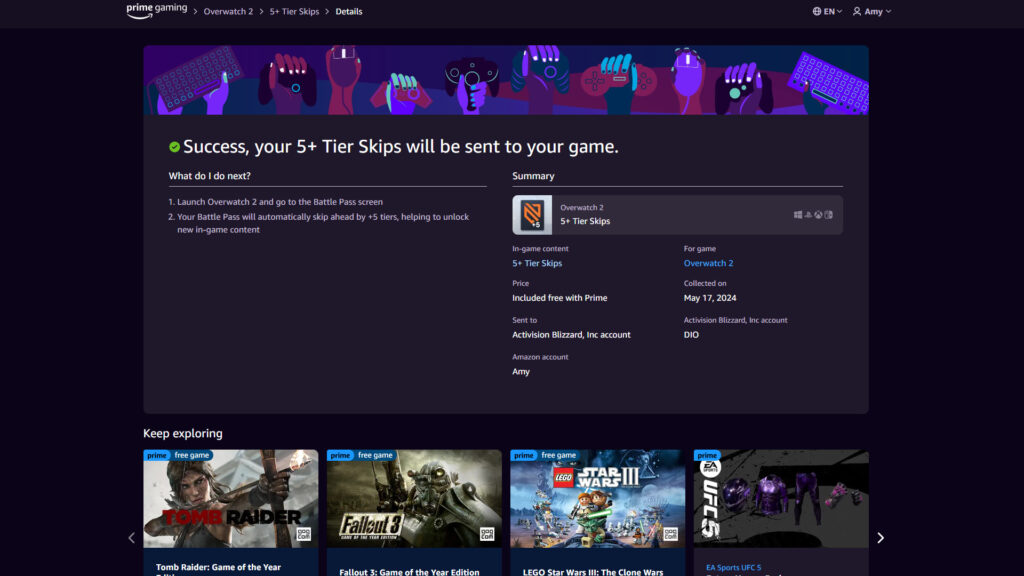Click the GOG badge on Tomb Raider
This screenshot has height=576, width=1024.
304,535
